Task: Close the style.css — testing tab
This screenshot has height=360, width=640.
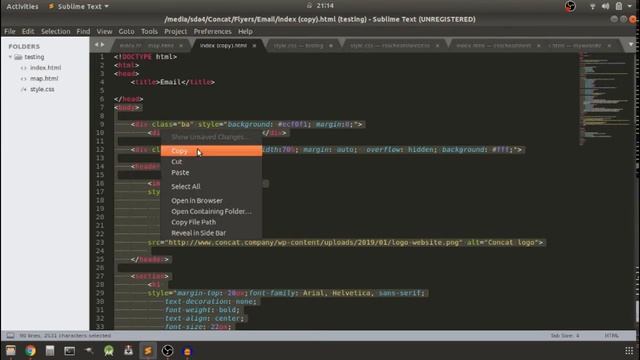Action: 331,46
